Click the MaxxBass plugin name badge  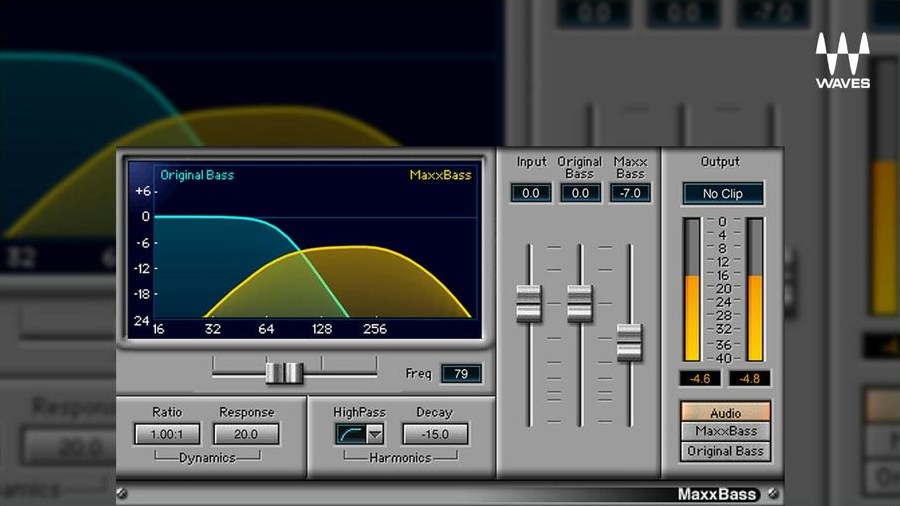pyautogui.click(x=716, y=494)
